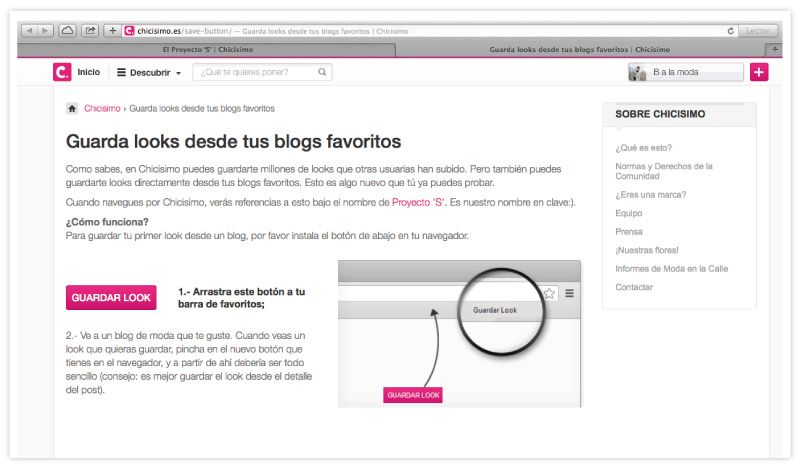Click the pink plus upload button
Viewport: 800px width, 464px height.
coord(759,72)
